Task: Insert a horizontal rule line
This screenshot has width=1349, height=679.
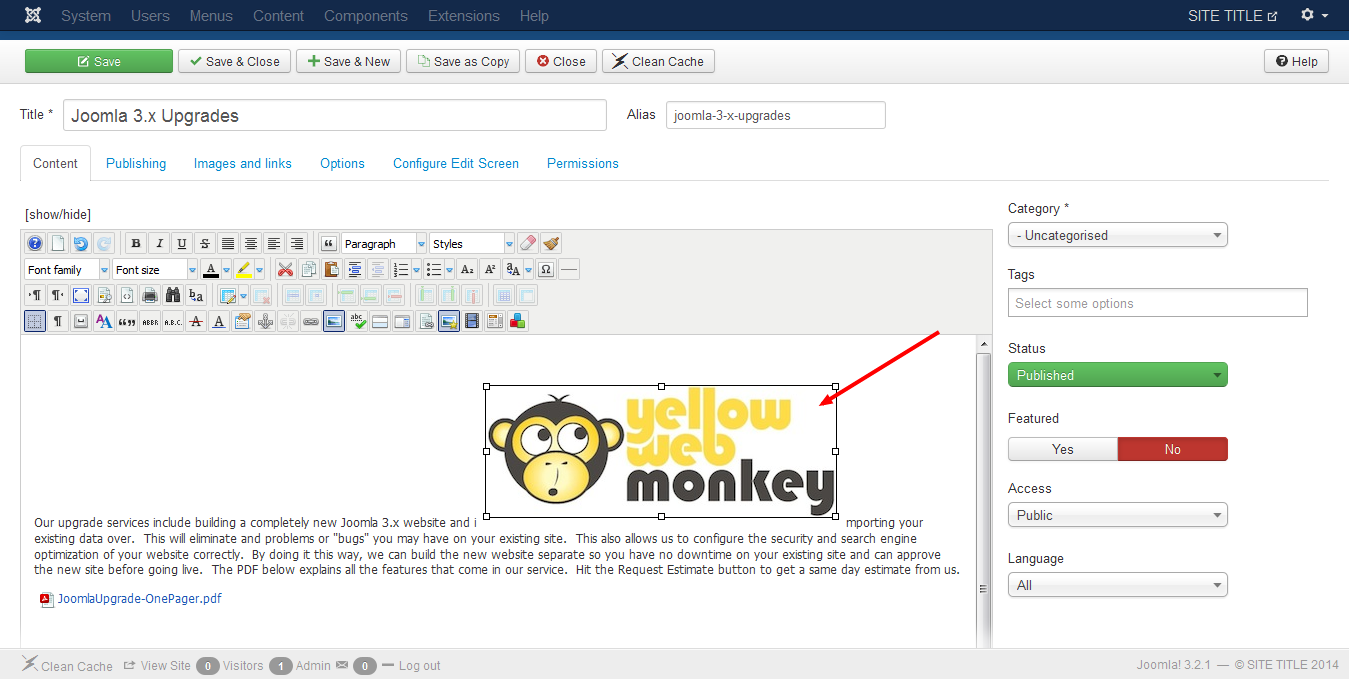Action: [569, 269]
